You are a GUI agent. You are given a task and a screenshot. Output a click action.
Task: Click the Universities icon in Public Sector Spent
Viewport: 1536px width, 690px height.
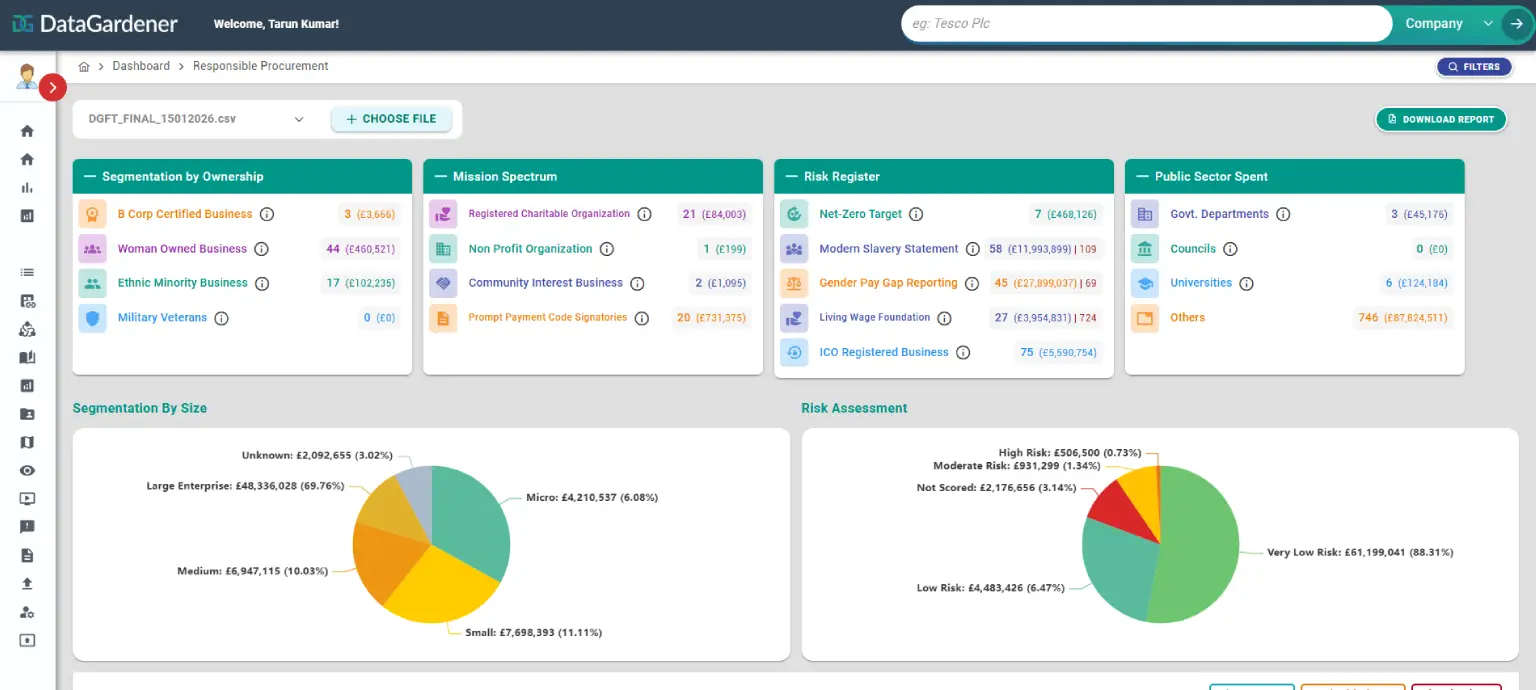[x=1144, y=282]
